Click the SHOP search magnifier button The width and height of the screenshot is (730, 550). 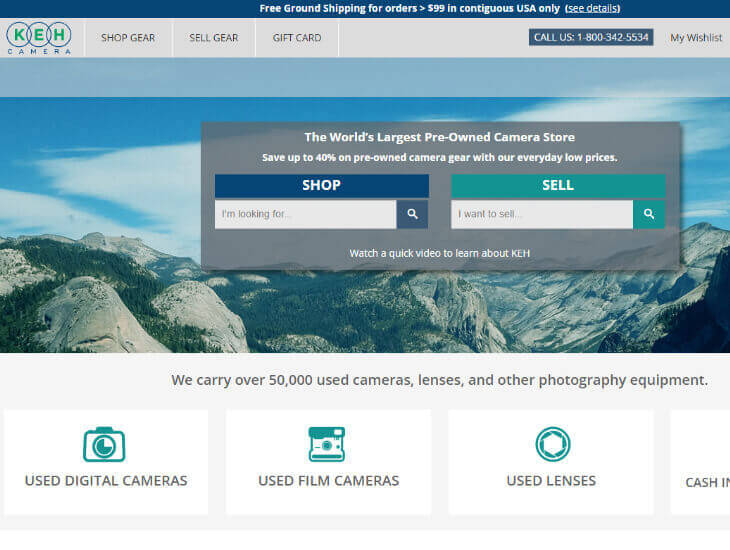tap(412, 214)
